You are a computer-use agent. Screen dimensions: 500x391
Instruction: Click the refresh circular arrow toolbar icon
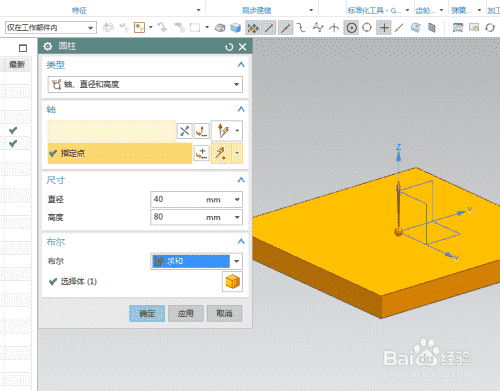[490, 28]
